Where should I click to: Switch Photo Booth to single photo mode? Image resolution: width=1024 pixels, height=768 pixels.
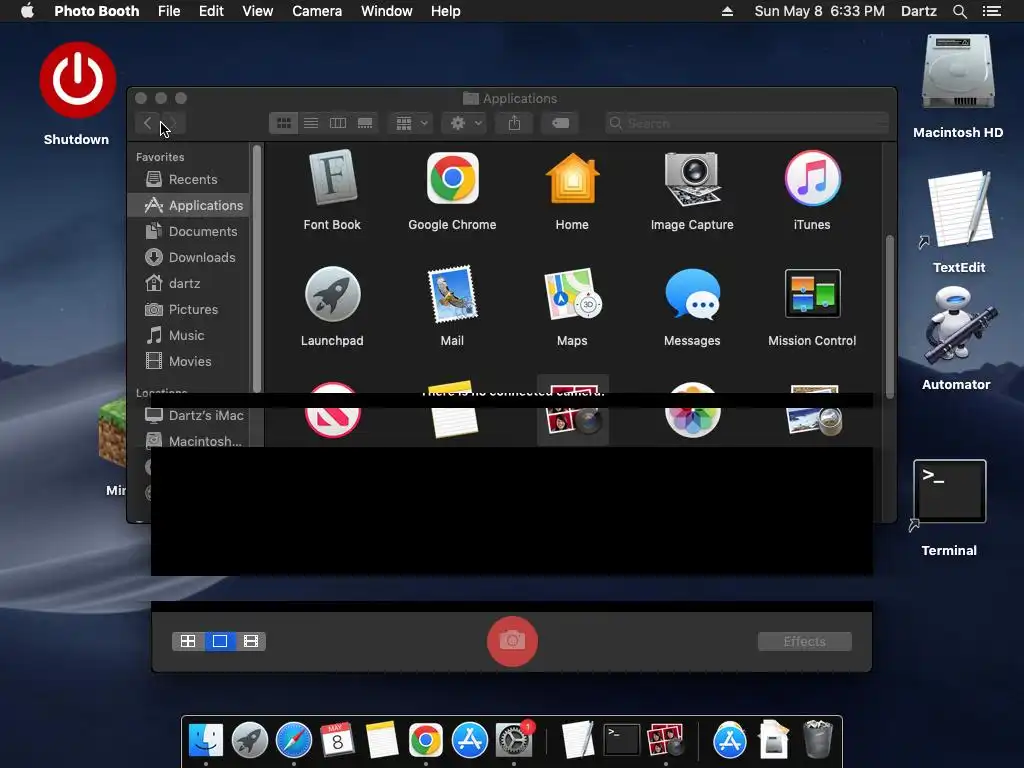point(220,641)
